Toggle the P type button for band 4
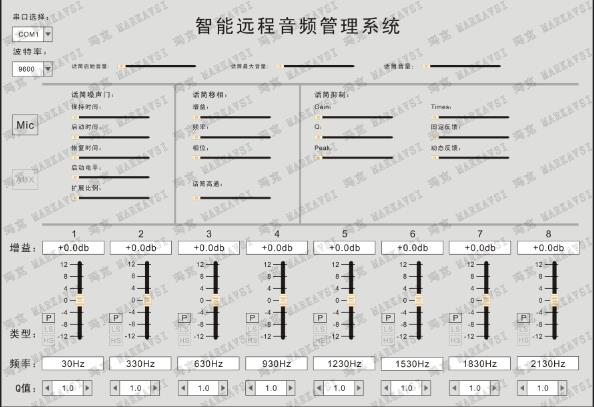This screenshot has width=594, height=407. (252, 318)
